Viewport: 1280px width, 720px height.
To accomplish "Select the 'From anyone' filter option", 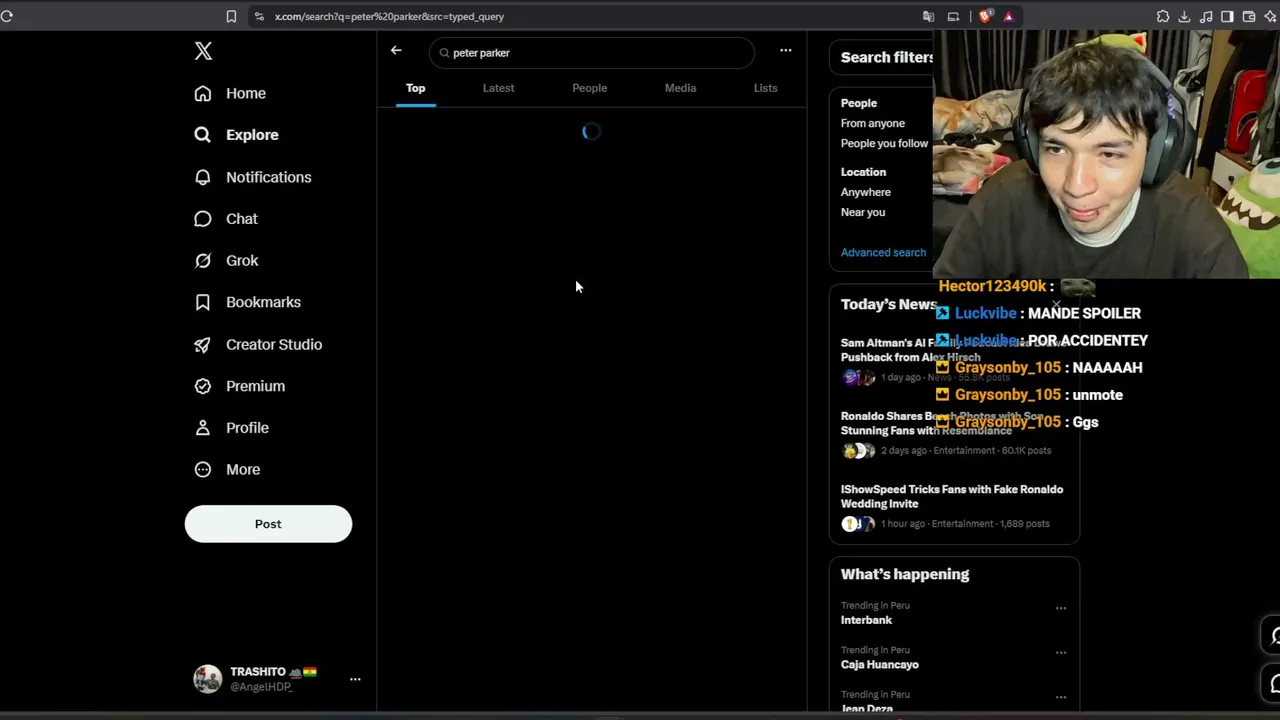I will pos(873,123).
